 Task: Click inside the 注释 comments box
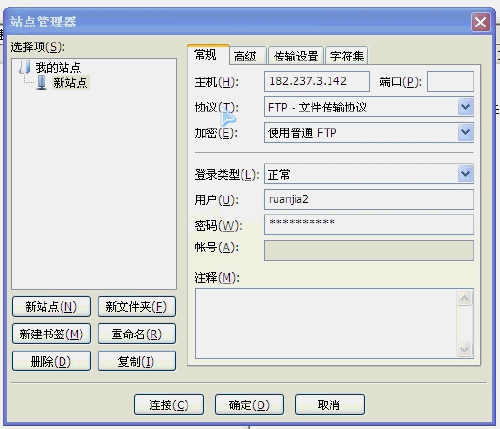click(x=326, y=323)
